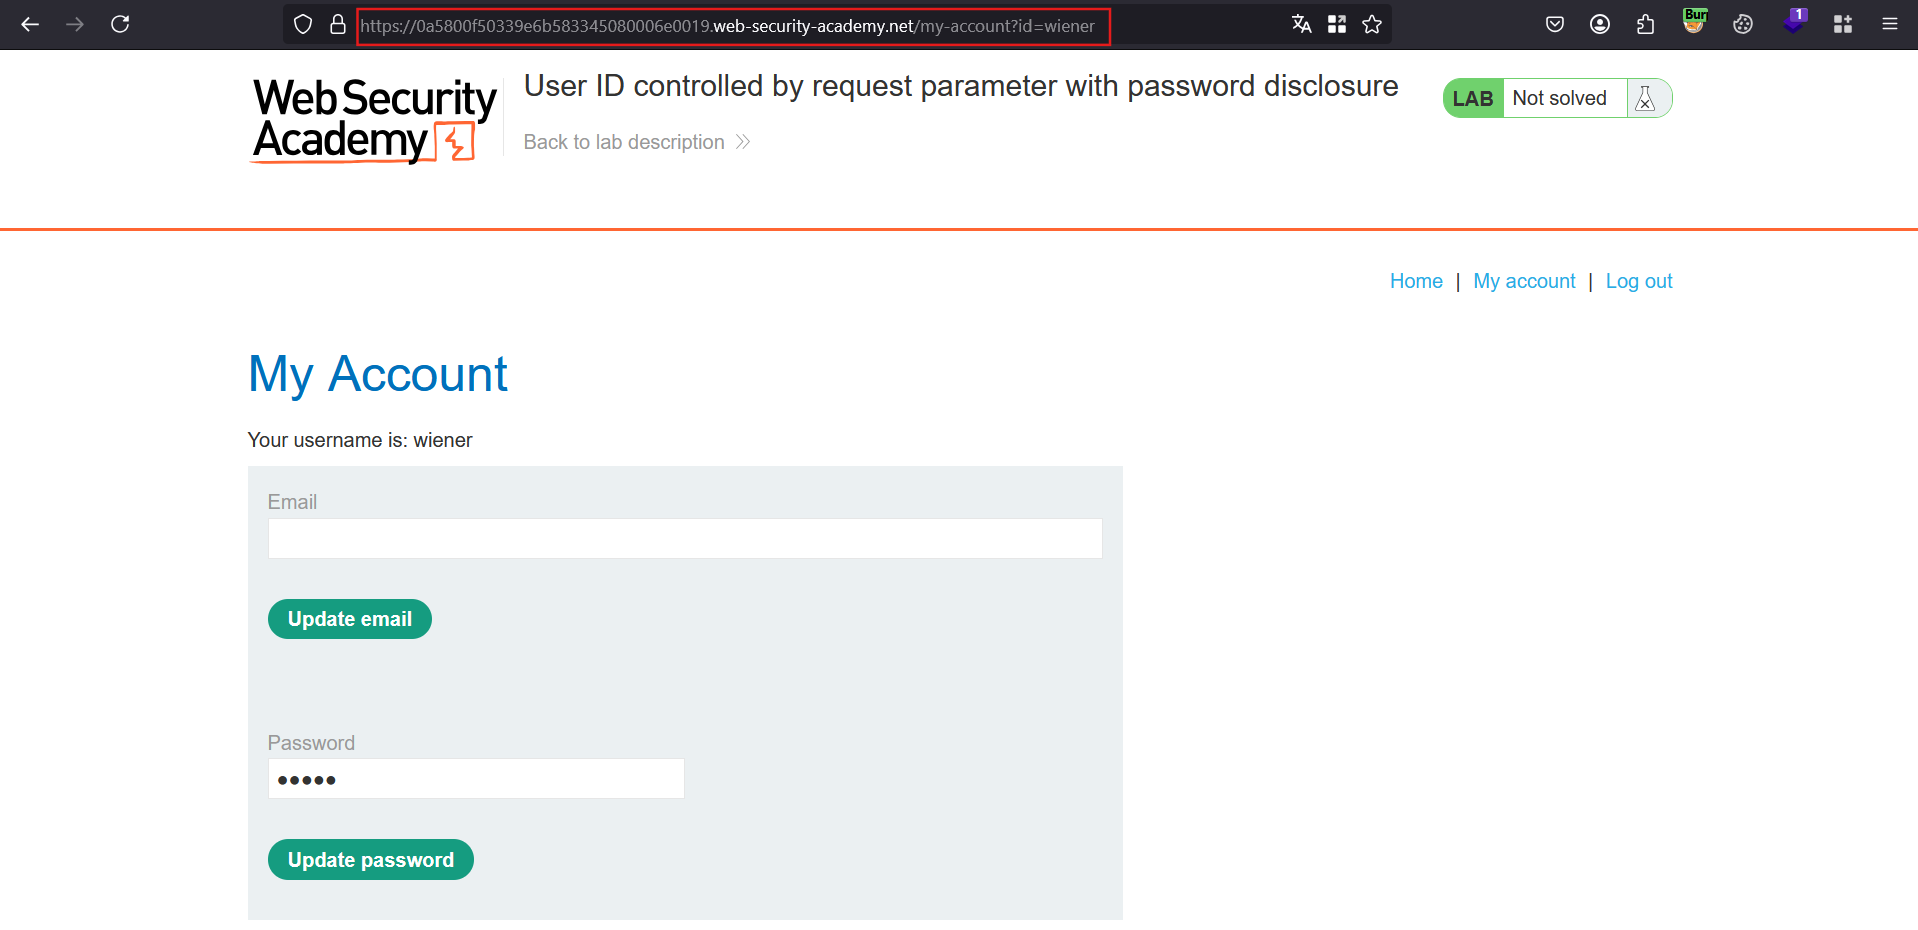Click the Log out link
The width and height of the screenshot is (1918, 930).
coord(1639,281)
